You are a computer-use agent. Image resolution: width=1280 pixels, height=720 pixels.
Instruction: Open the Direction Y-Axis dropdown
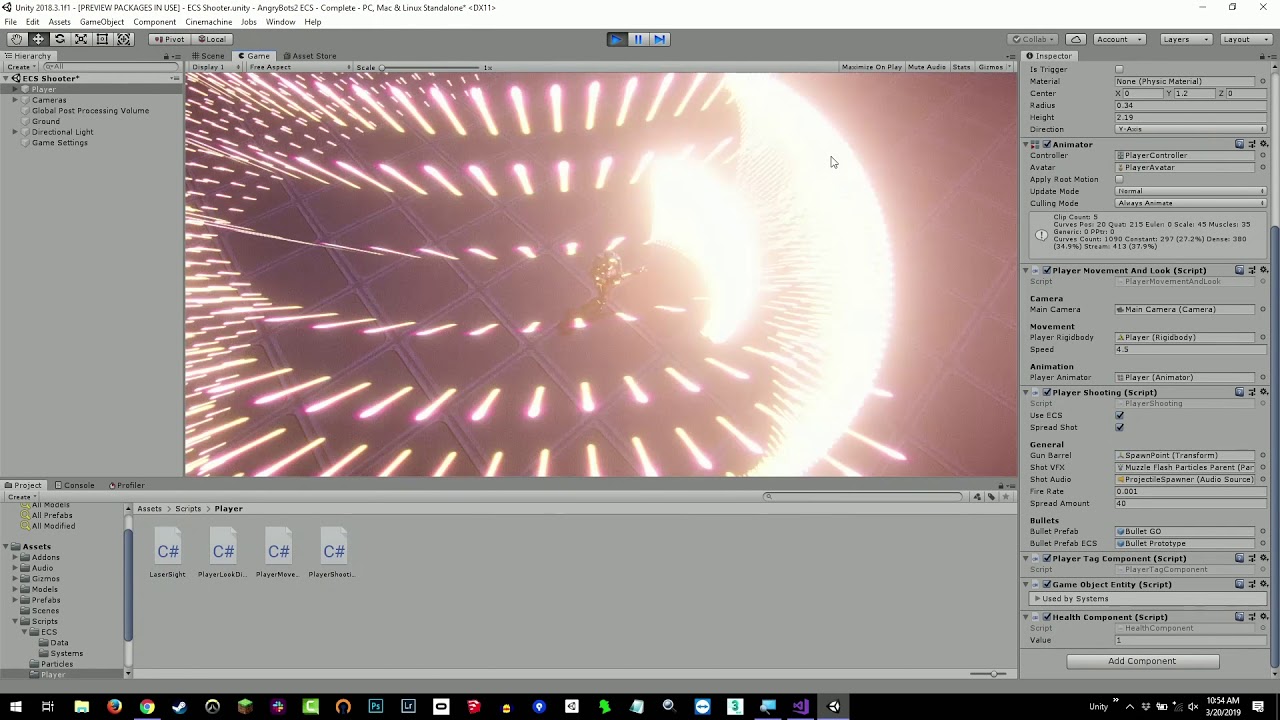(1191, 129)
